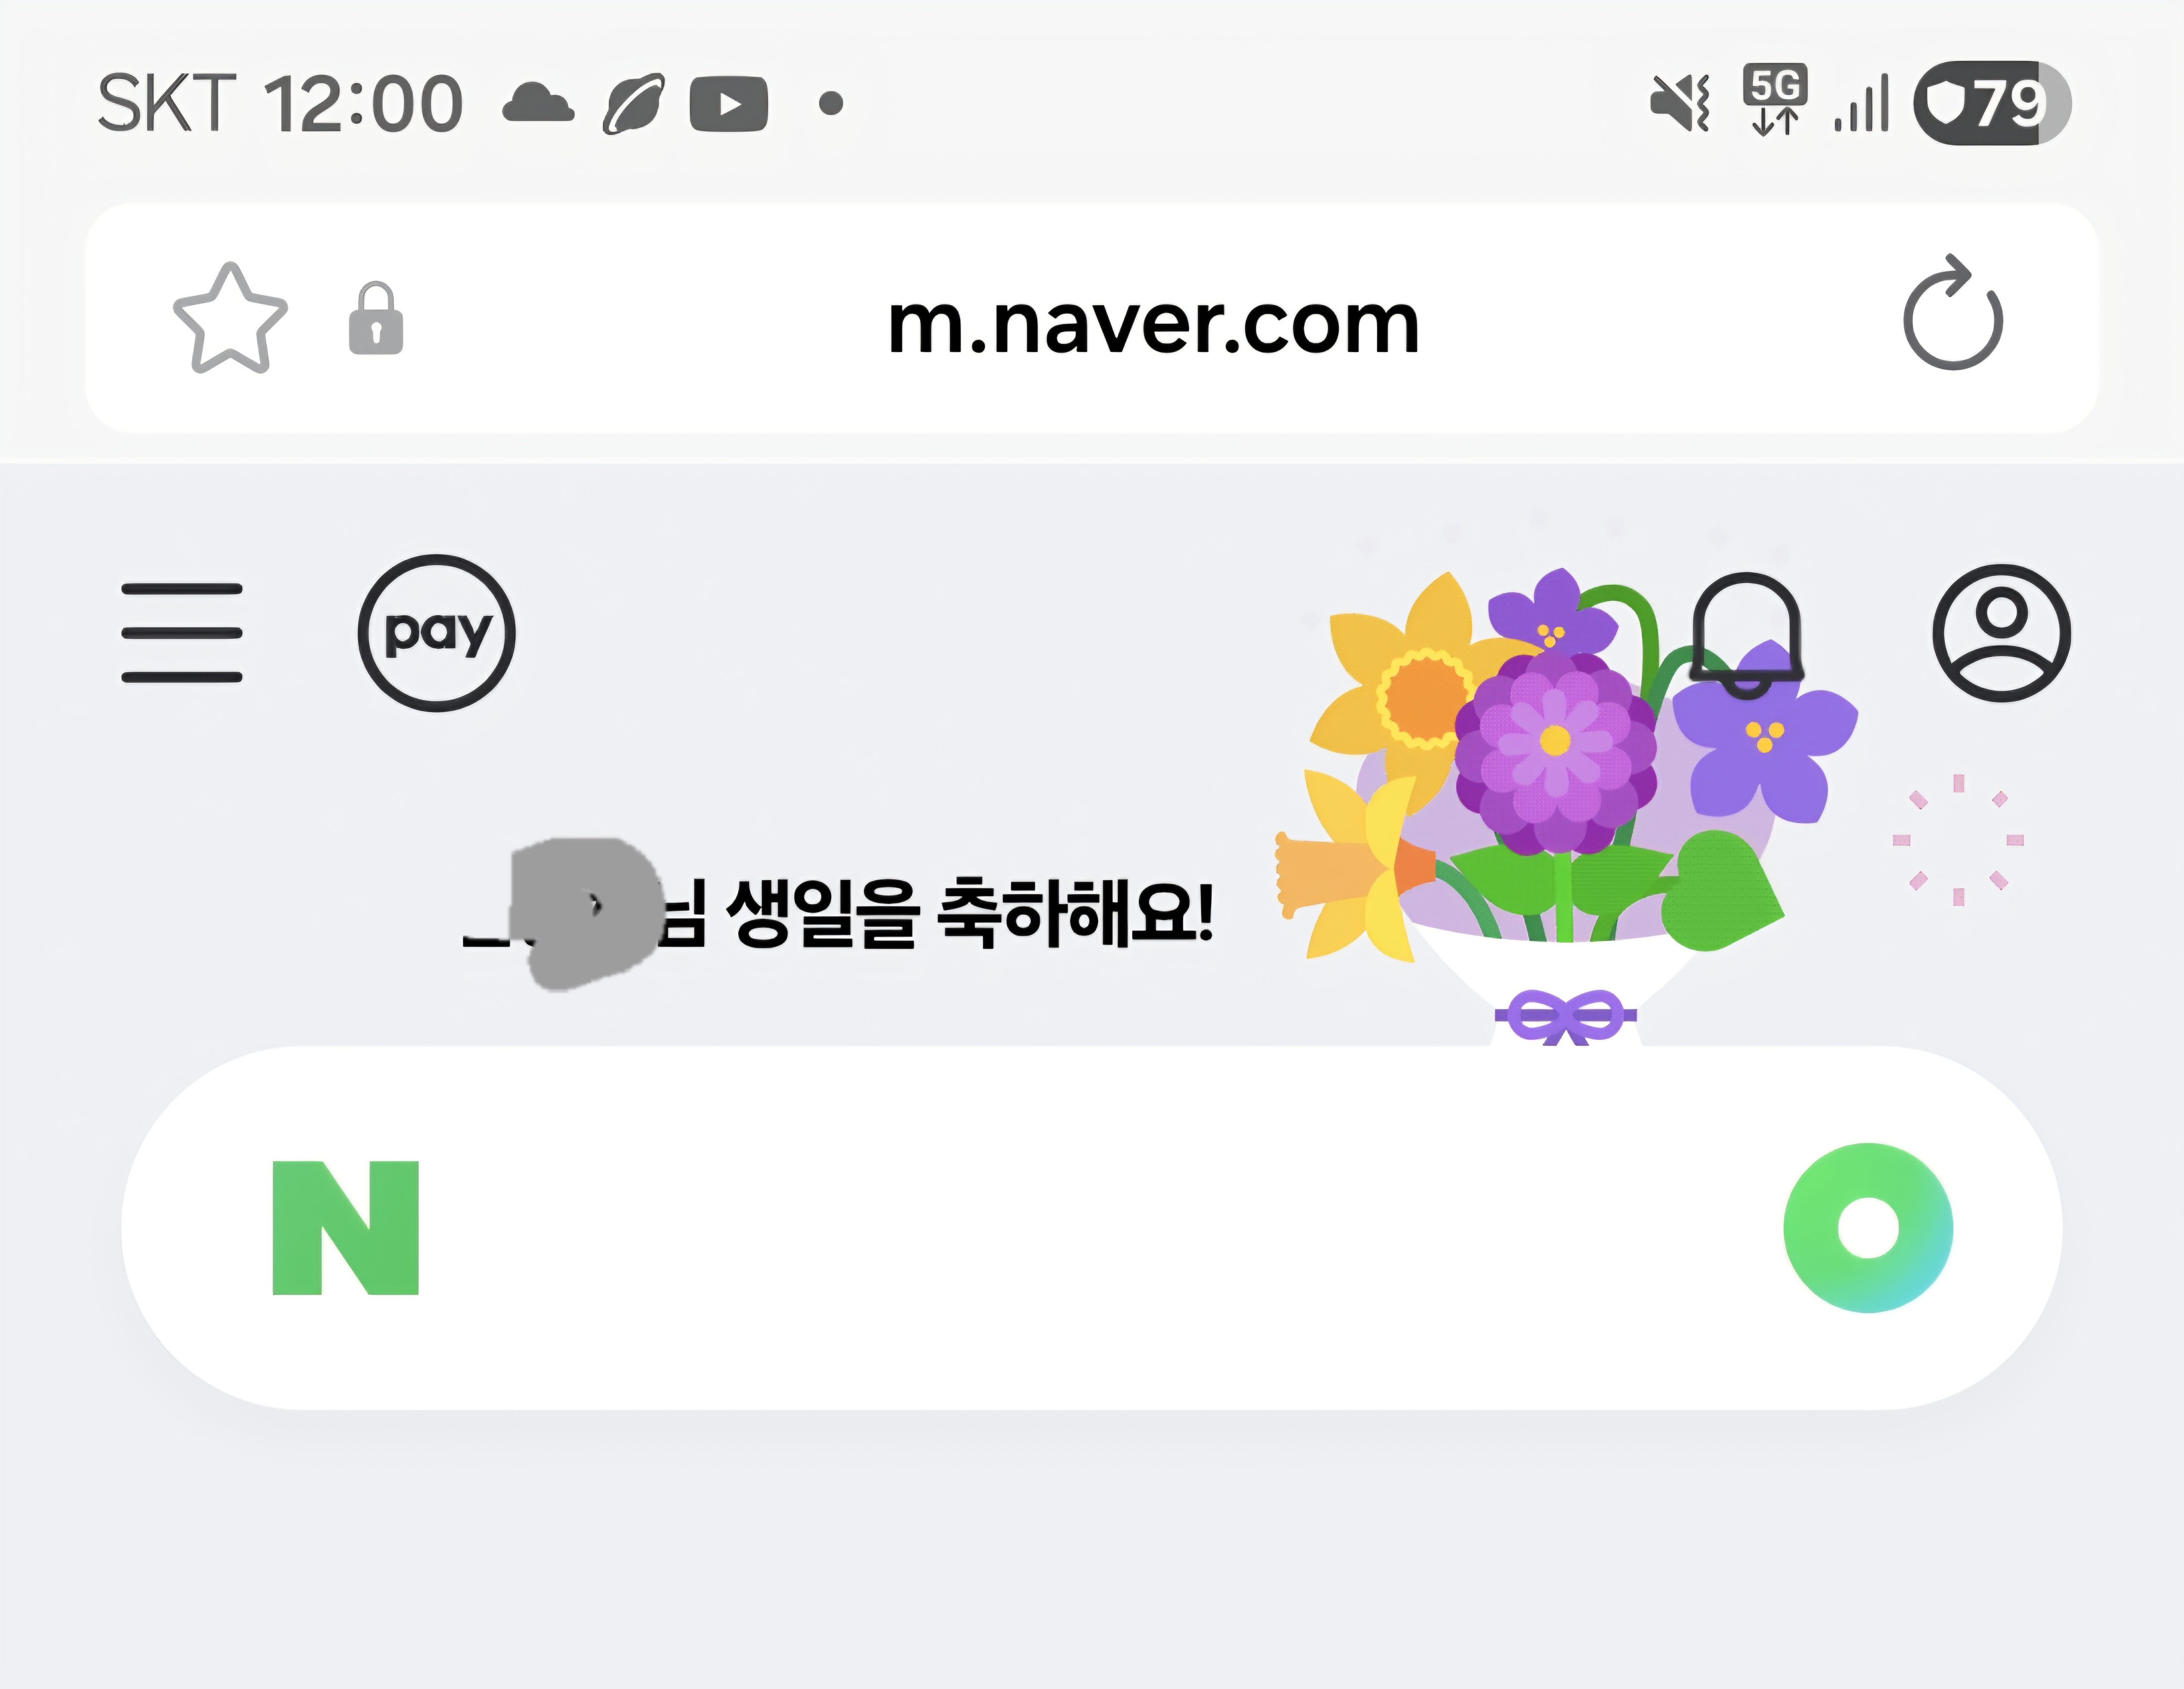Tap the 5G network indicator
This screenshot has height=1689, width=2184.
[x=1775, y=99]
